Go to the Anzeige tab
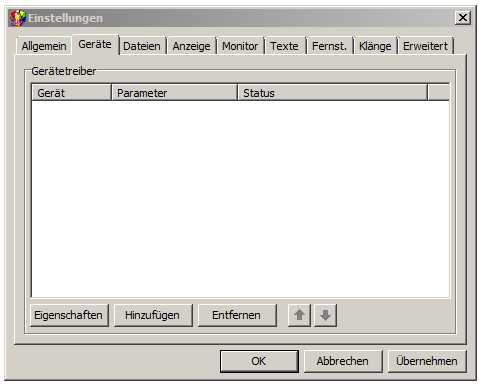The height and width of the screenshot is (384, 479). pyautogui.click(x=191, y=46)
